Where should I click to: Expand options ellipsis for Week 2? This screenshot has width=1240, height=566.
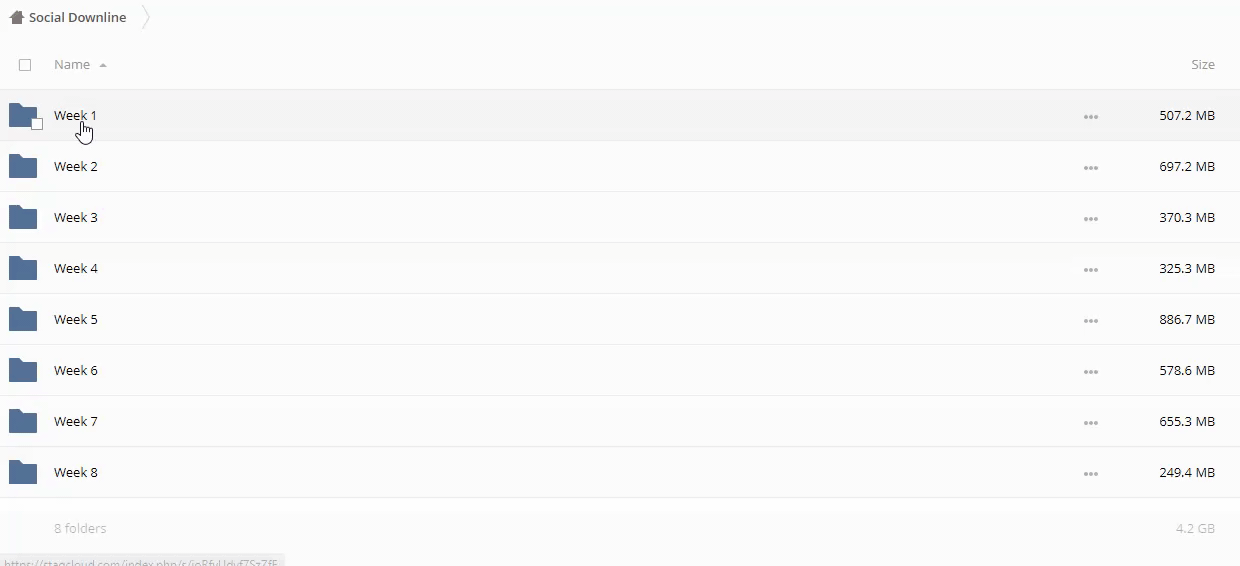(1090, 168)
